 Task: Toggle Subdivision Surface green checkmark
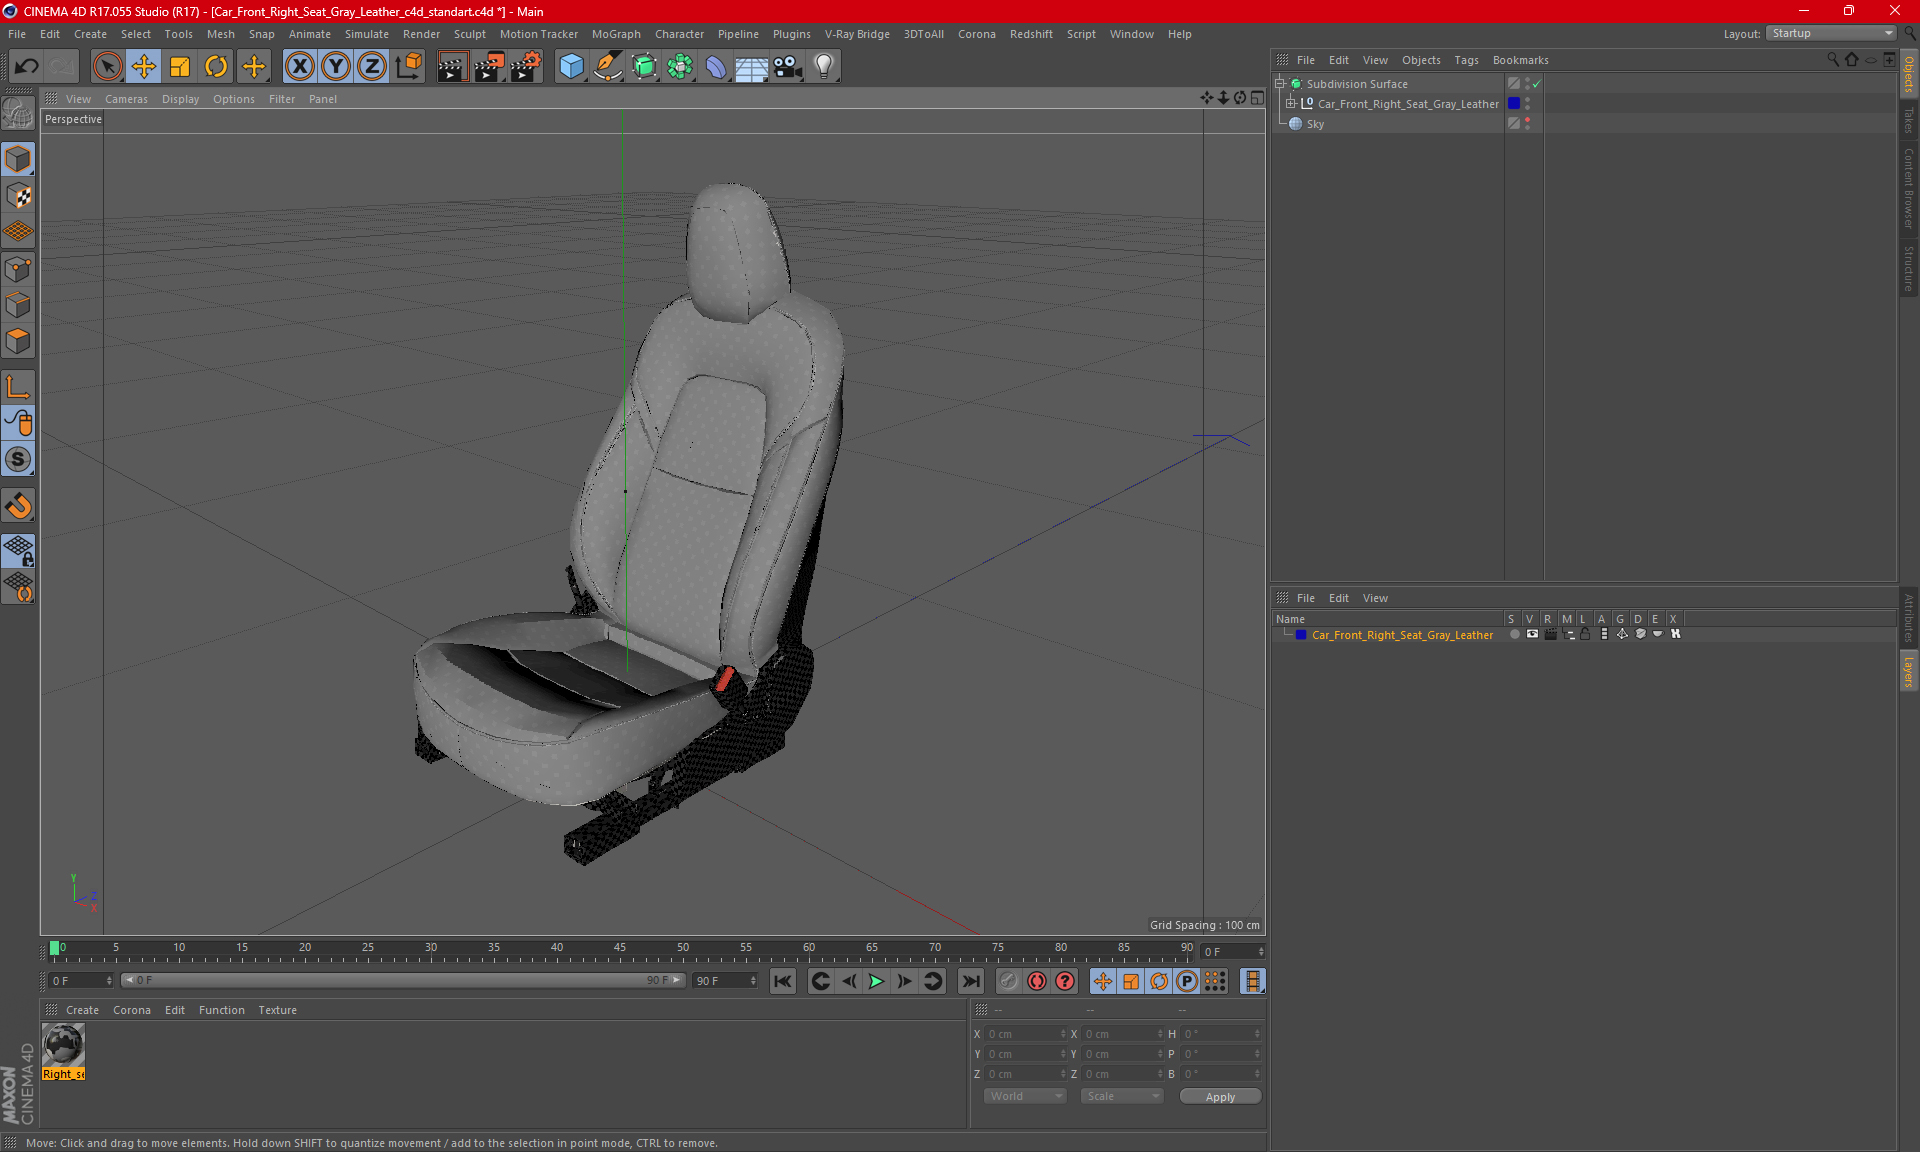(x=1537, y=84)
